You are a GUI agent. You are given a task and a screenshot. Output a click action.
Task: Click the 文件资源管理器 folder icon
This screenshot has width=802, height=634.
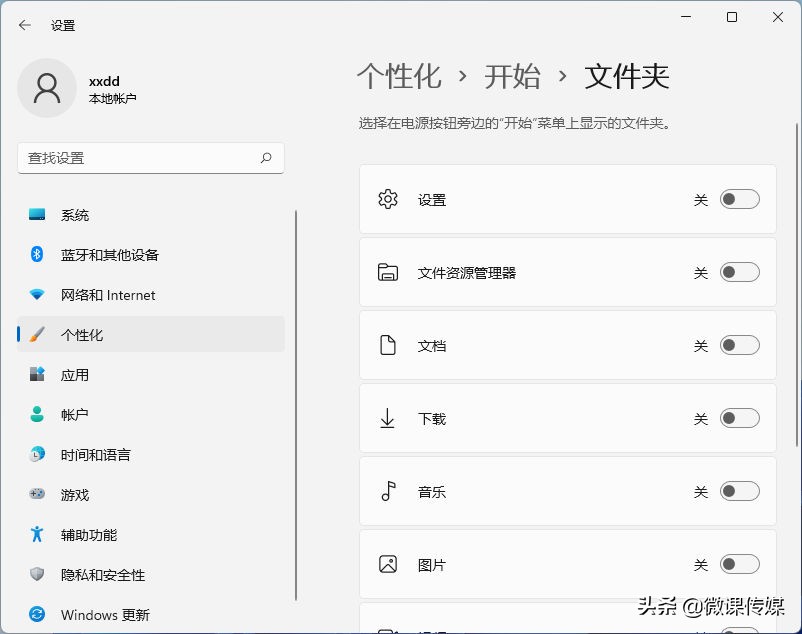click(388, 273)
